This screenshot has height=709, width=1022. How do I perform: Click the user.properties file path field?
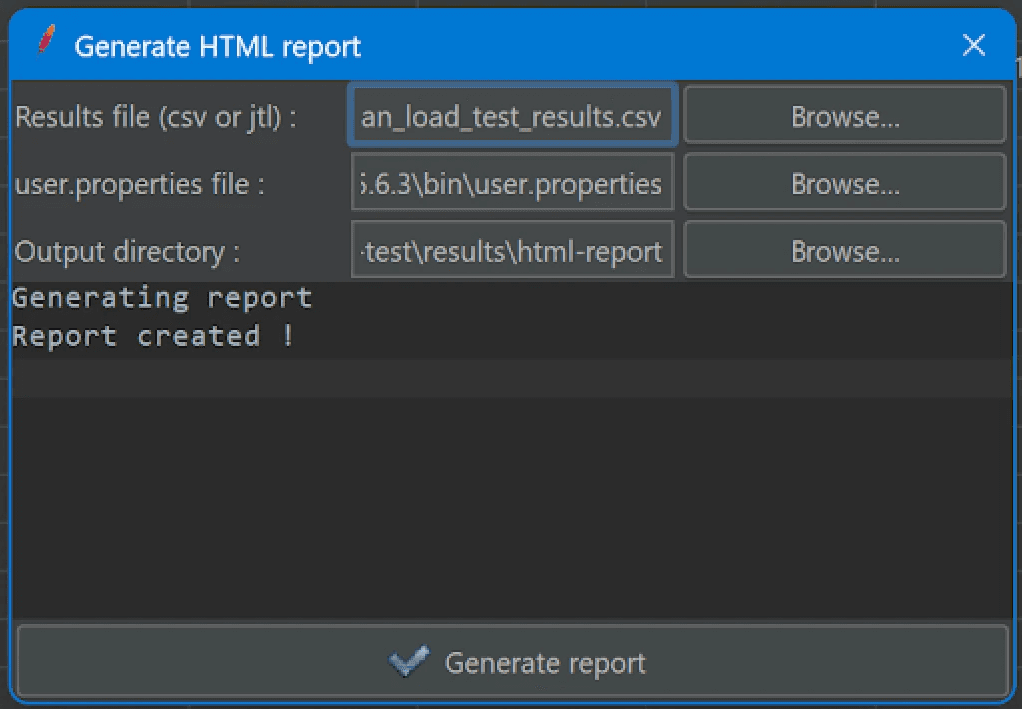point(513,182)
